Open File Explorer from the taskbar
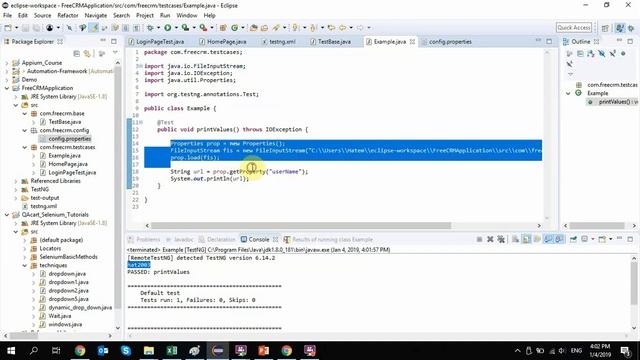This screenshot has width=640, height=360. [x=149, y=351]
